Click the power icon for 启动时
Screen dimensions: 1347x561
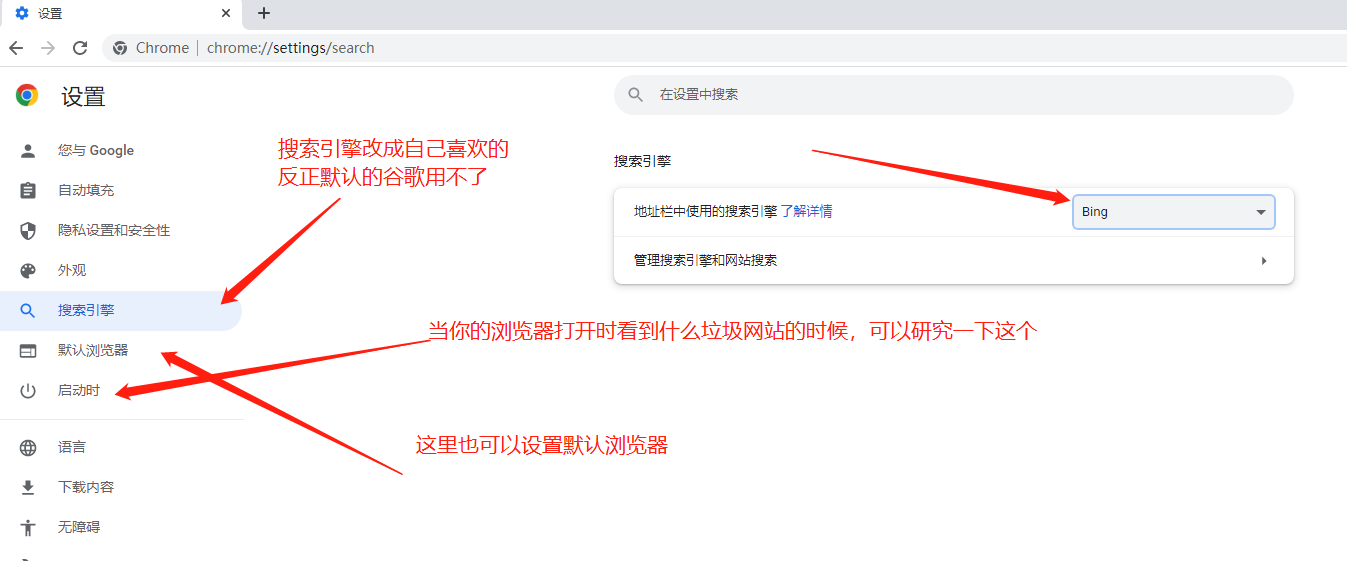tap(28, 391)
